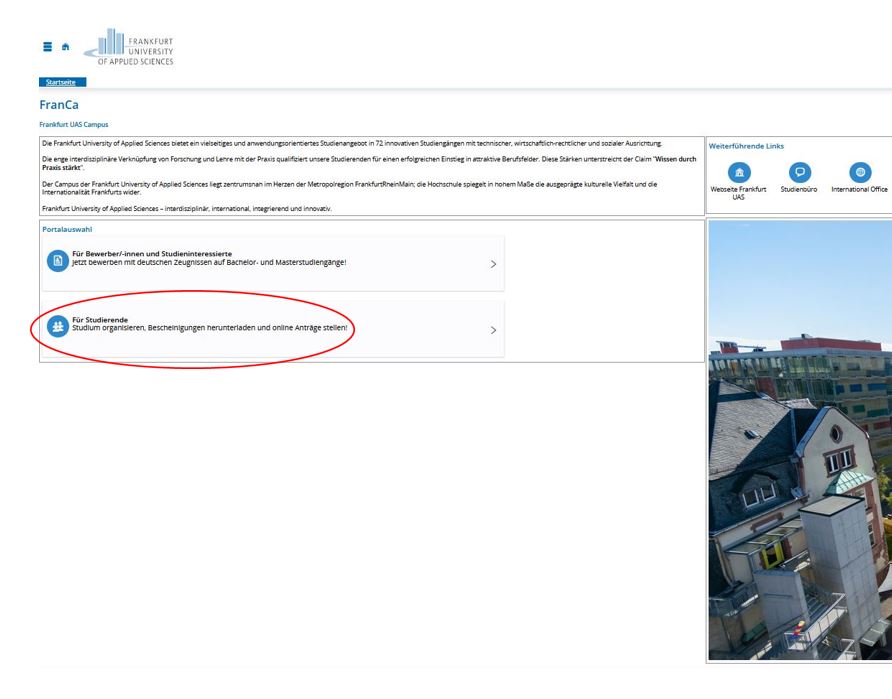This screenshot has height=699, width=892.
Task: Click the 'Frankfurt UAS Campus' subtitle
Action: 73,125
